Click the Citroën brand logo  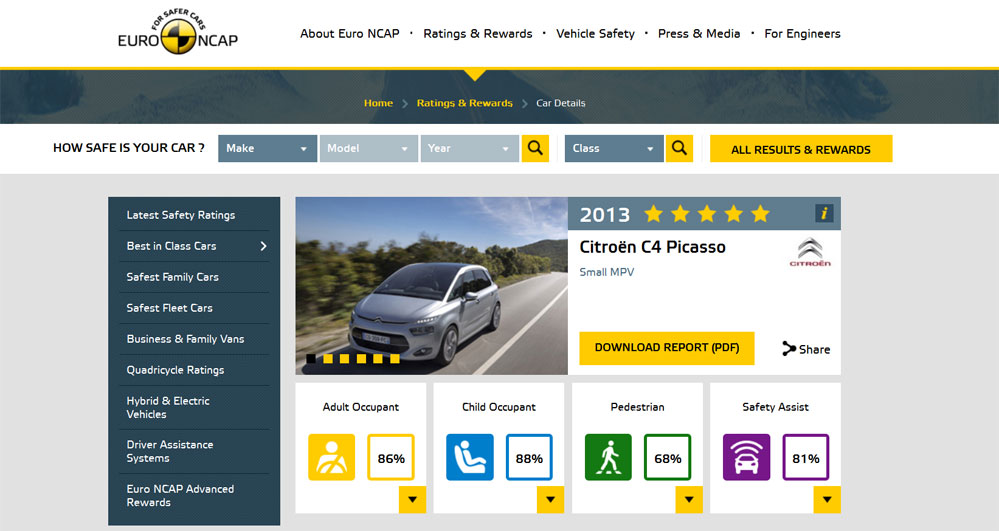coord(810,252)
